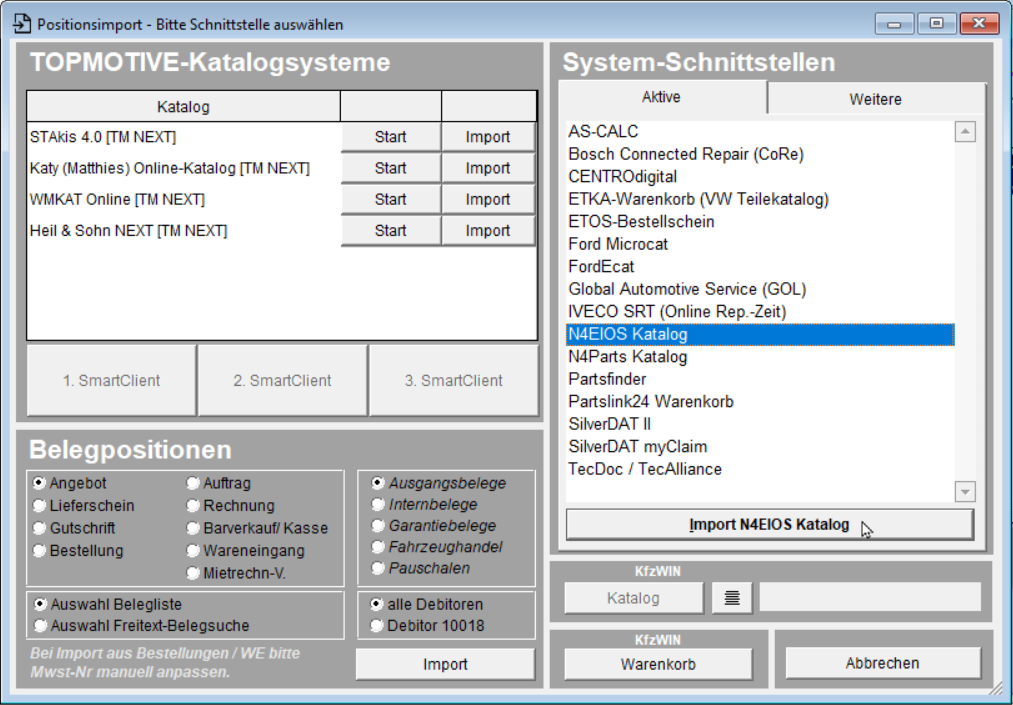
Task: Select Partslink24 Warenkorb entry
Action: click(760, 402)
